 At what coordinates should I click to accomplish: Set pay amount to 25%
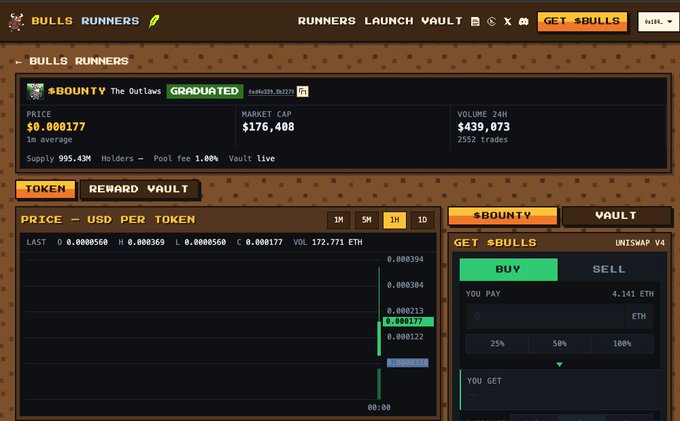(497, 344)
